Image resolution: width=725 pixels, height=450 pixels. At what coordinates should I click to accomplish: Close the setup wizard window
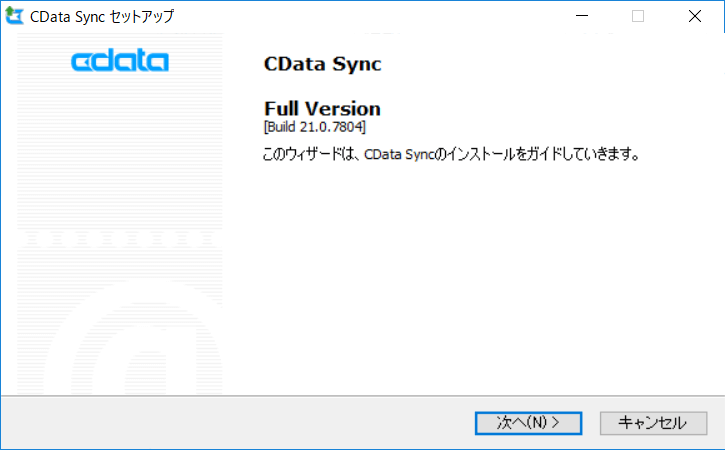click(695, 16)
